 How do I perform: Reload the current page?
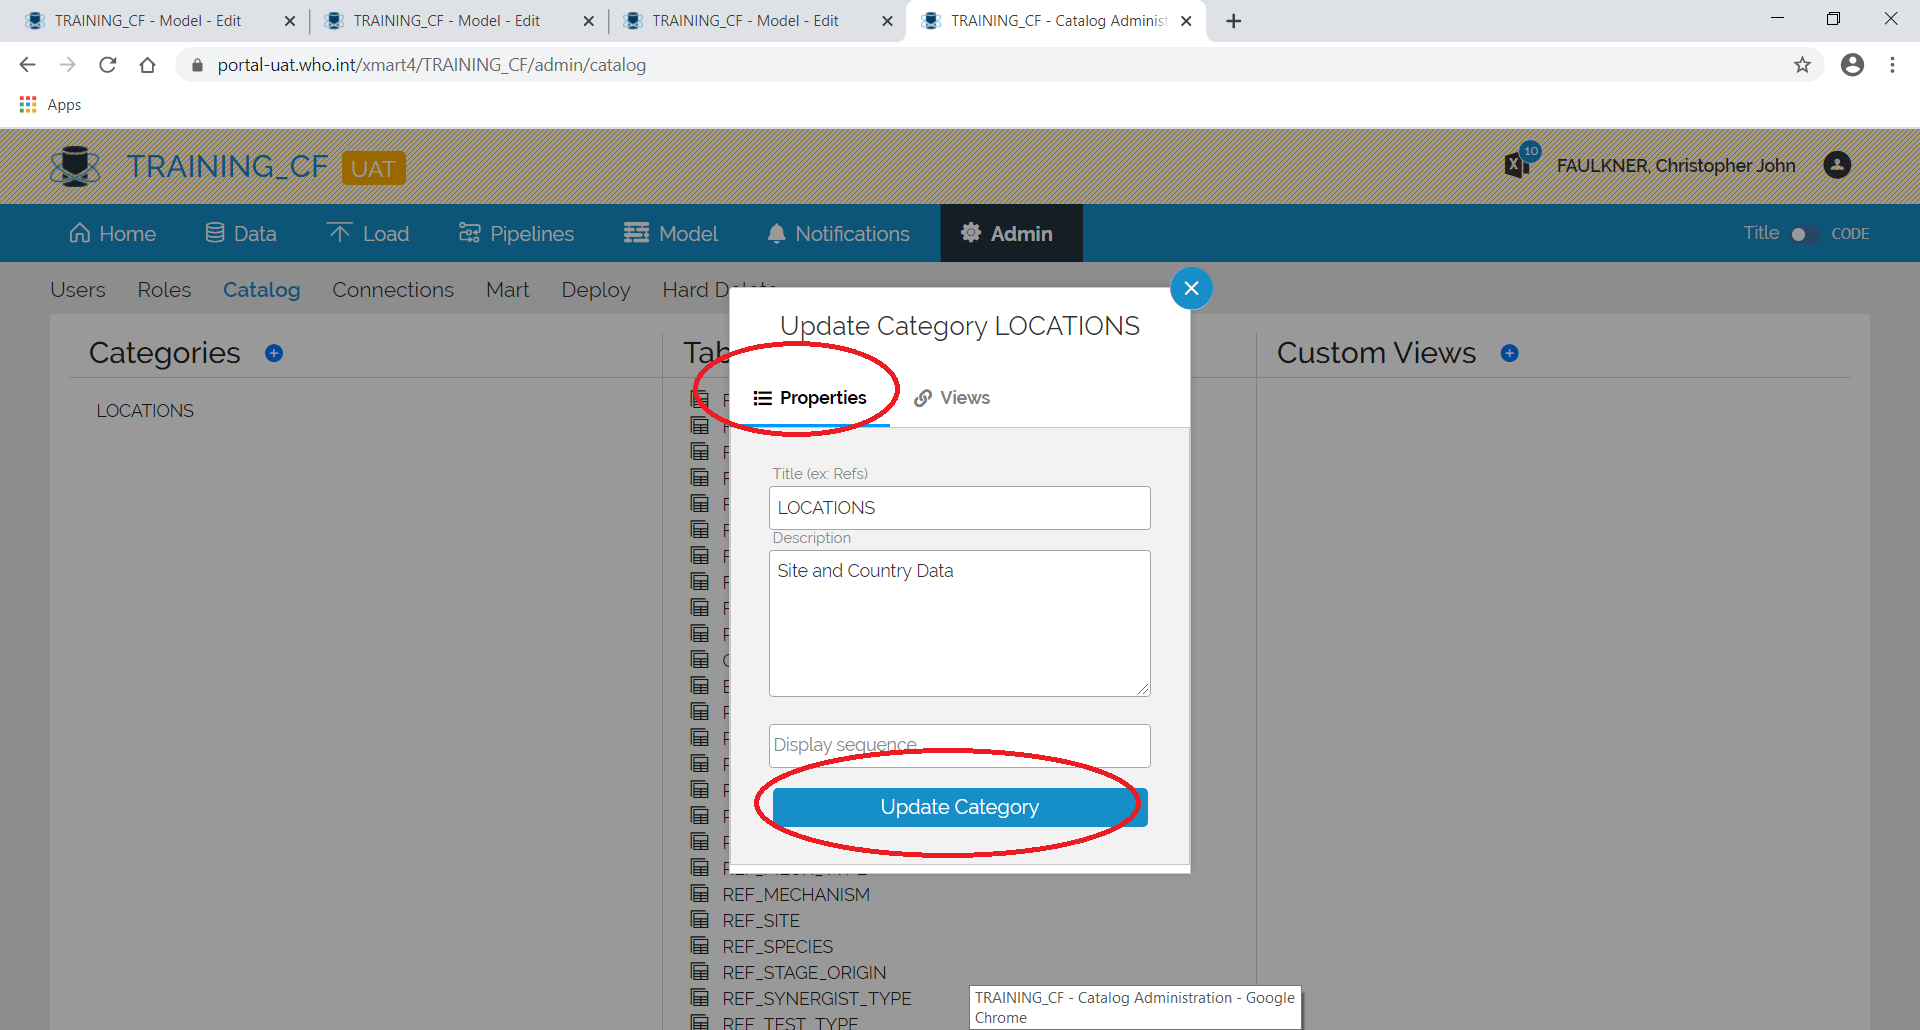(x=108, y=65)
